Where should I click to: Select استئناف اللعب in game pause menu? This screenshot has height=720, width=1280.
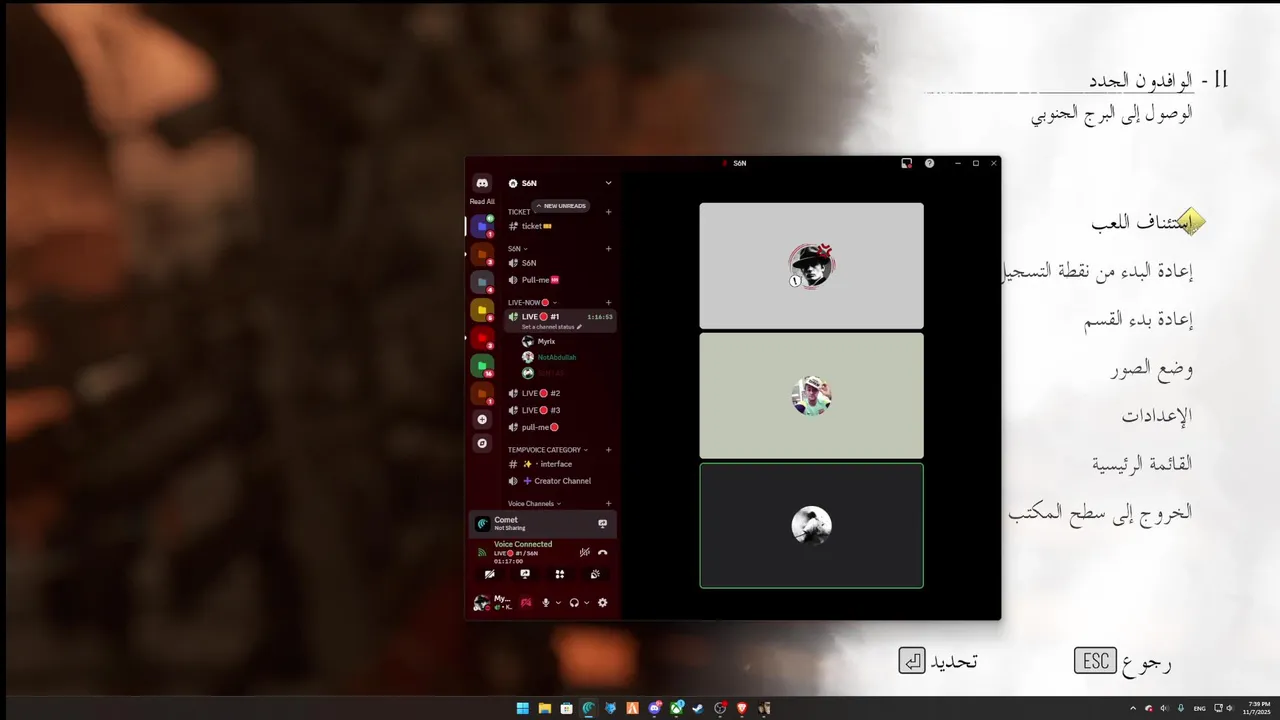[x=1141, y=222]
